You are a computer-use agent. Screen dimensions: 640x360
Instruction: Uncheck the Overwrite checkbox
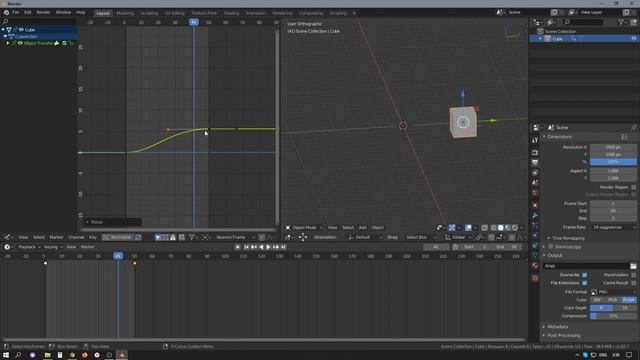584,275
